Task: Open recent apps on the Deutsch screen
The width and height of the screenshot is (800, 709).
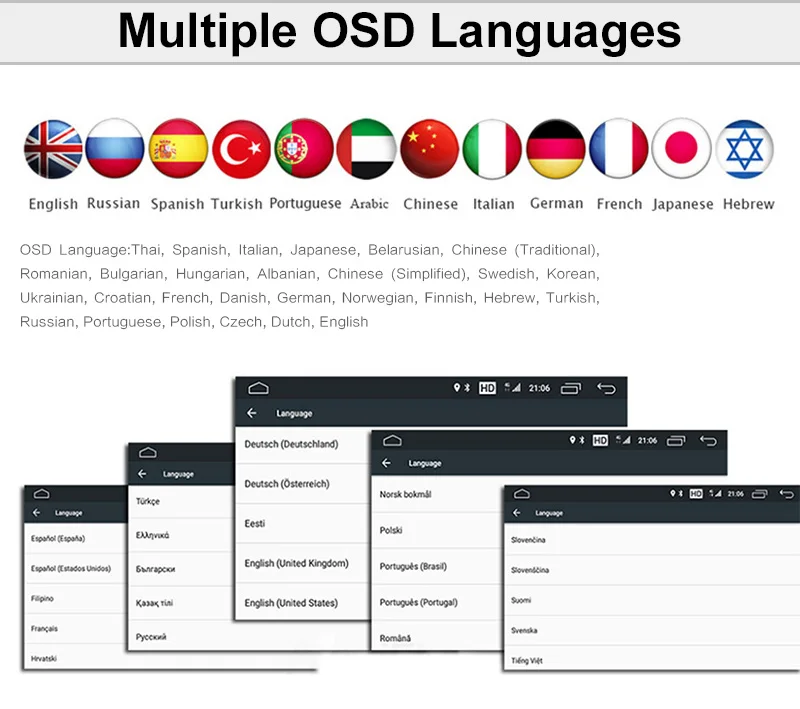Action: pyautogui.click(x=571, y=389)
